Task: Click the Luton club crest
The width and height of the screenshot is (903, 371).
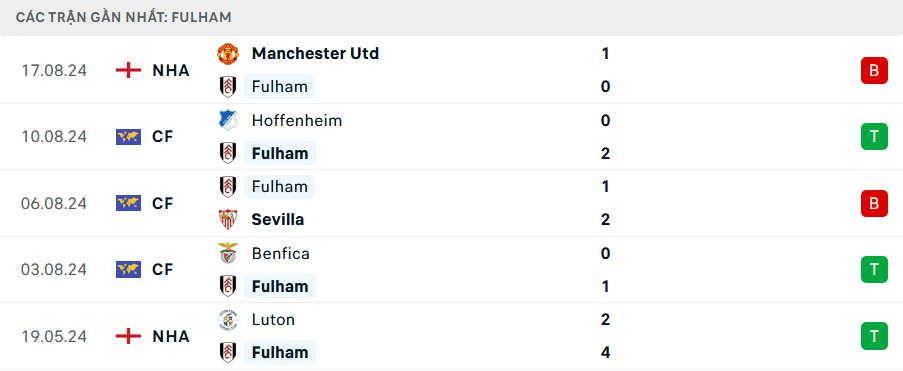Action: (227, 320)
